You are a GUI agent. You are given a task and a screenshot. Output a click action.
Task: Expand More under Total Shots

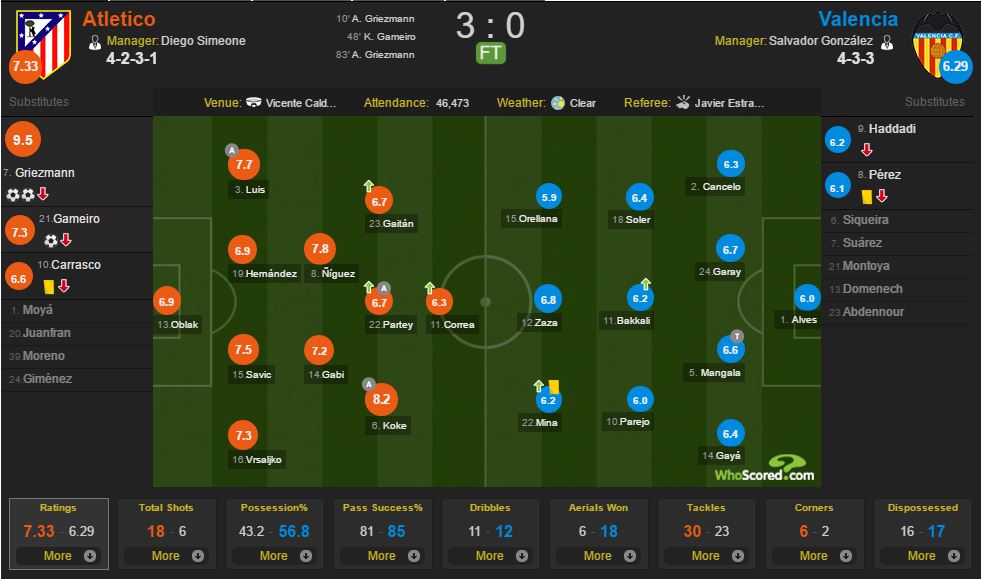click(166, 556)
